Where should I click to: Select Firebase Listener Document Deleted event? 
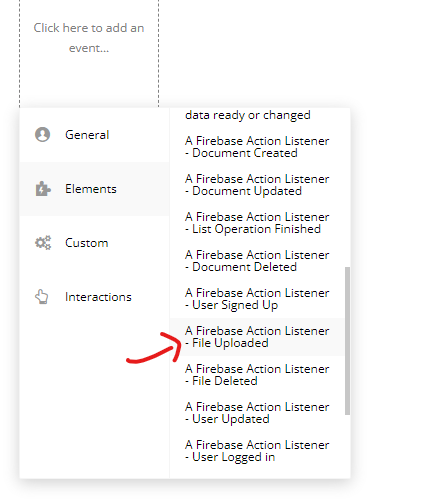click(x=257, y=261)
